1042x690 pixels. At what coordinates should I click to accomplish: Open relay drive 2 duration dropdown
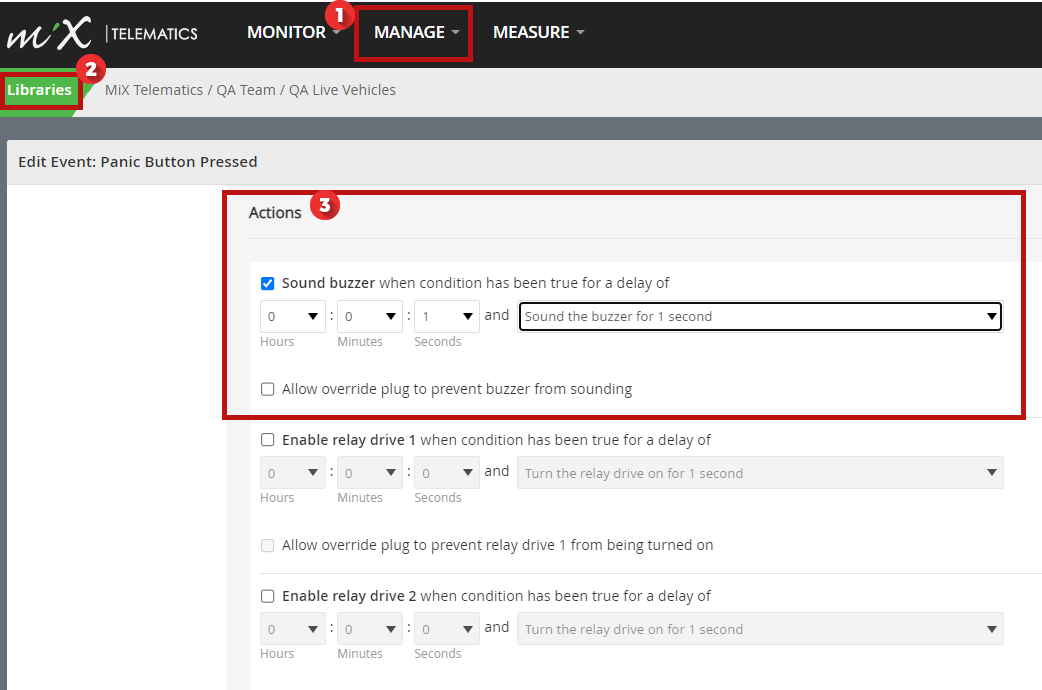[760, 629]
